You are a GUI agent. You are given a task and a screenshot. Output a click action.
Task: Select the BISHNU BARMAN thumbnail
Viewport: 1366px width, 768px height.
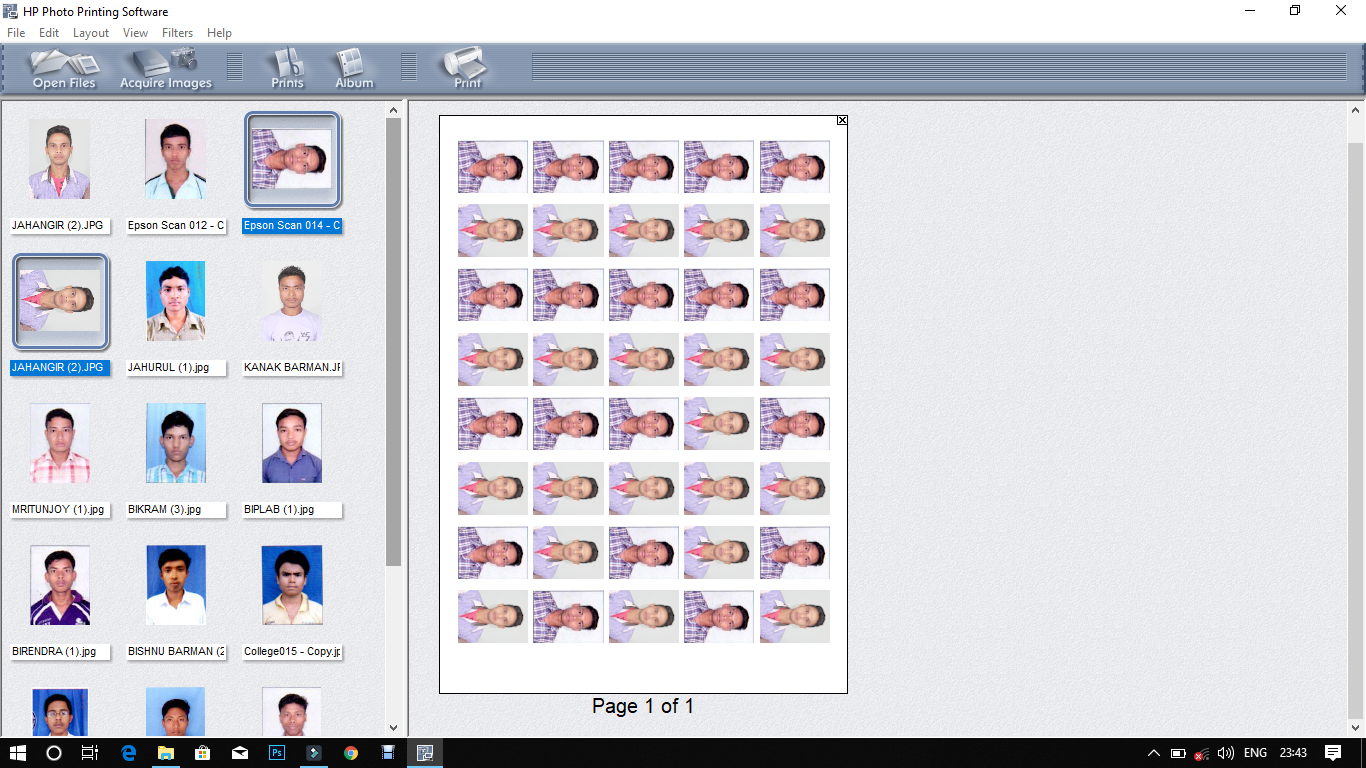176,585
